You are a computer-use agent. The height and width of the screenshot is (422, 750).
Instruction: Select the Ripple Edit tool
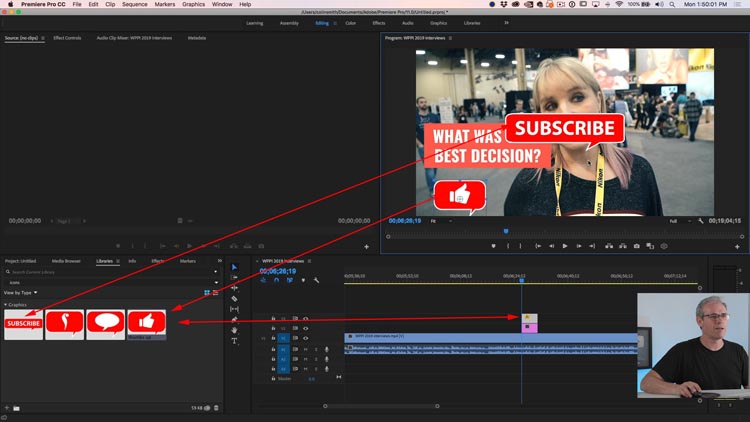click(234, 288)
